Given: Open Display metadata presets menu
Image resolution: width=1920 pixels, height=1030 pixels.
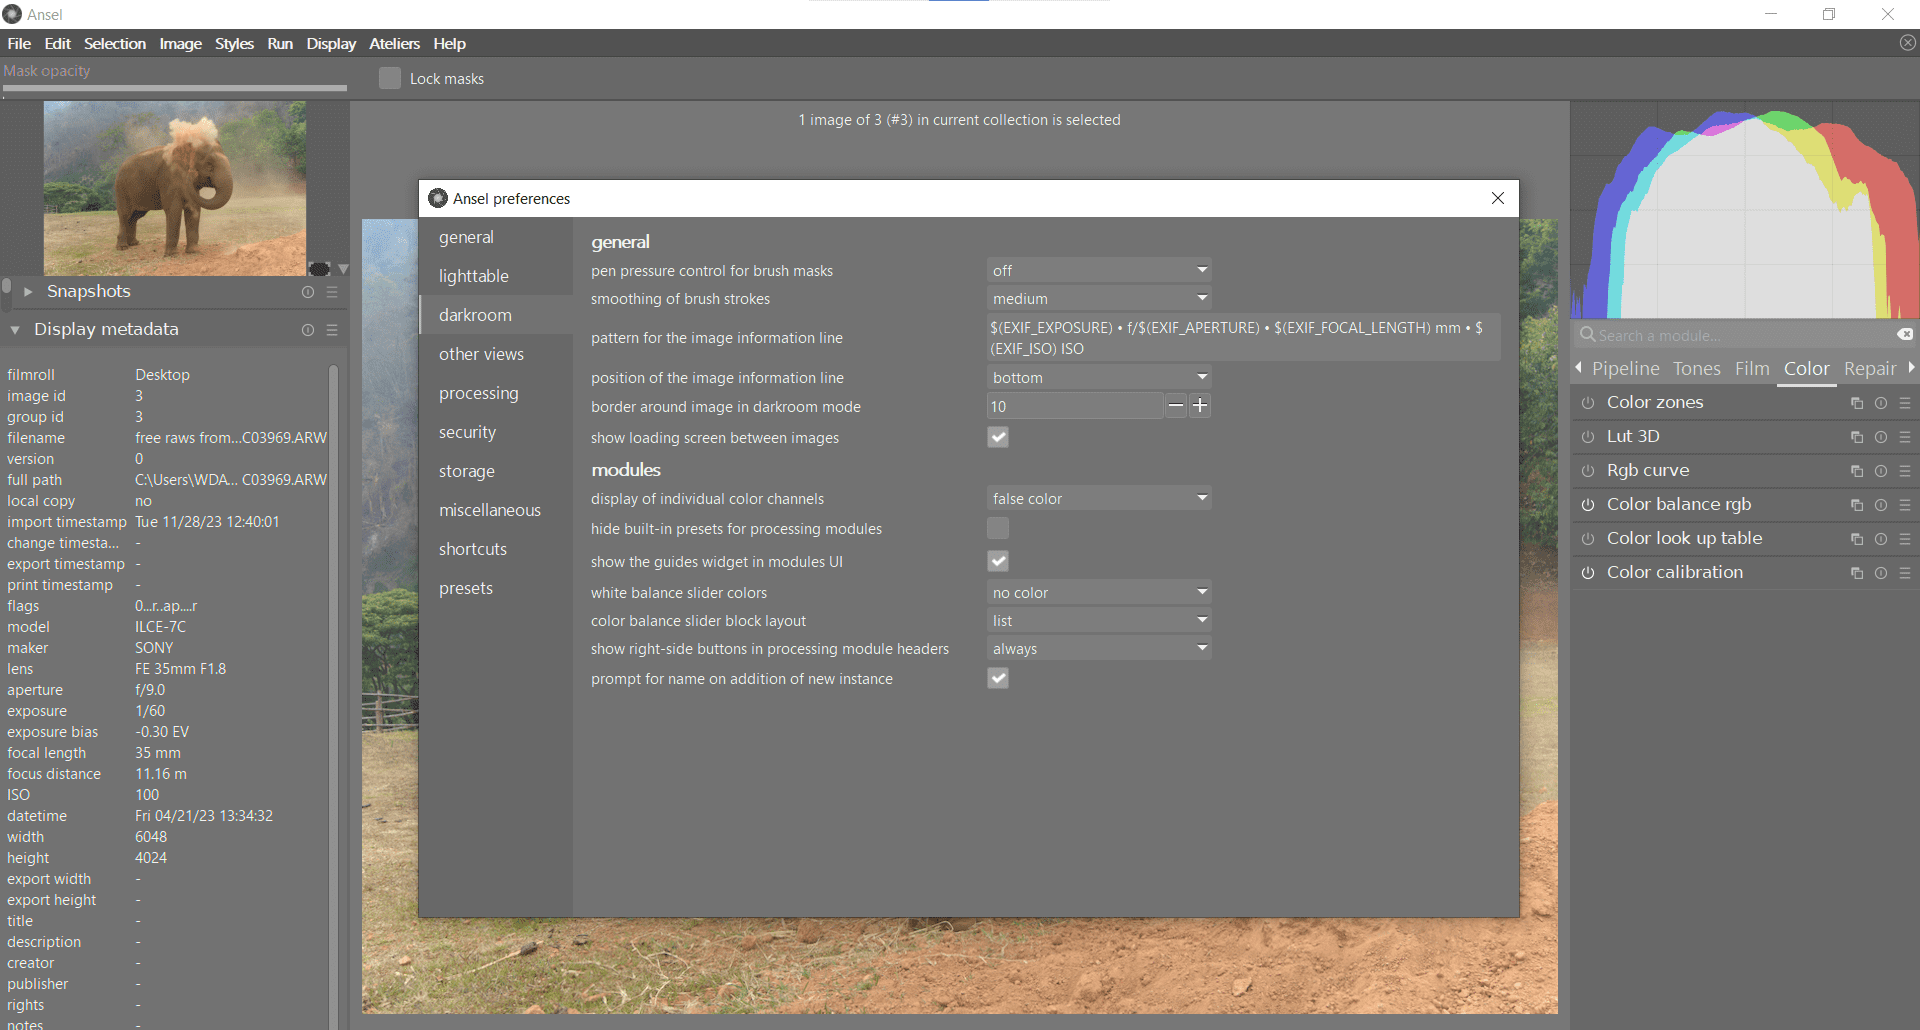Looking at the screenshot, I should coord(332,330).
